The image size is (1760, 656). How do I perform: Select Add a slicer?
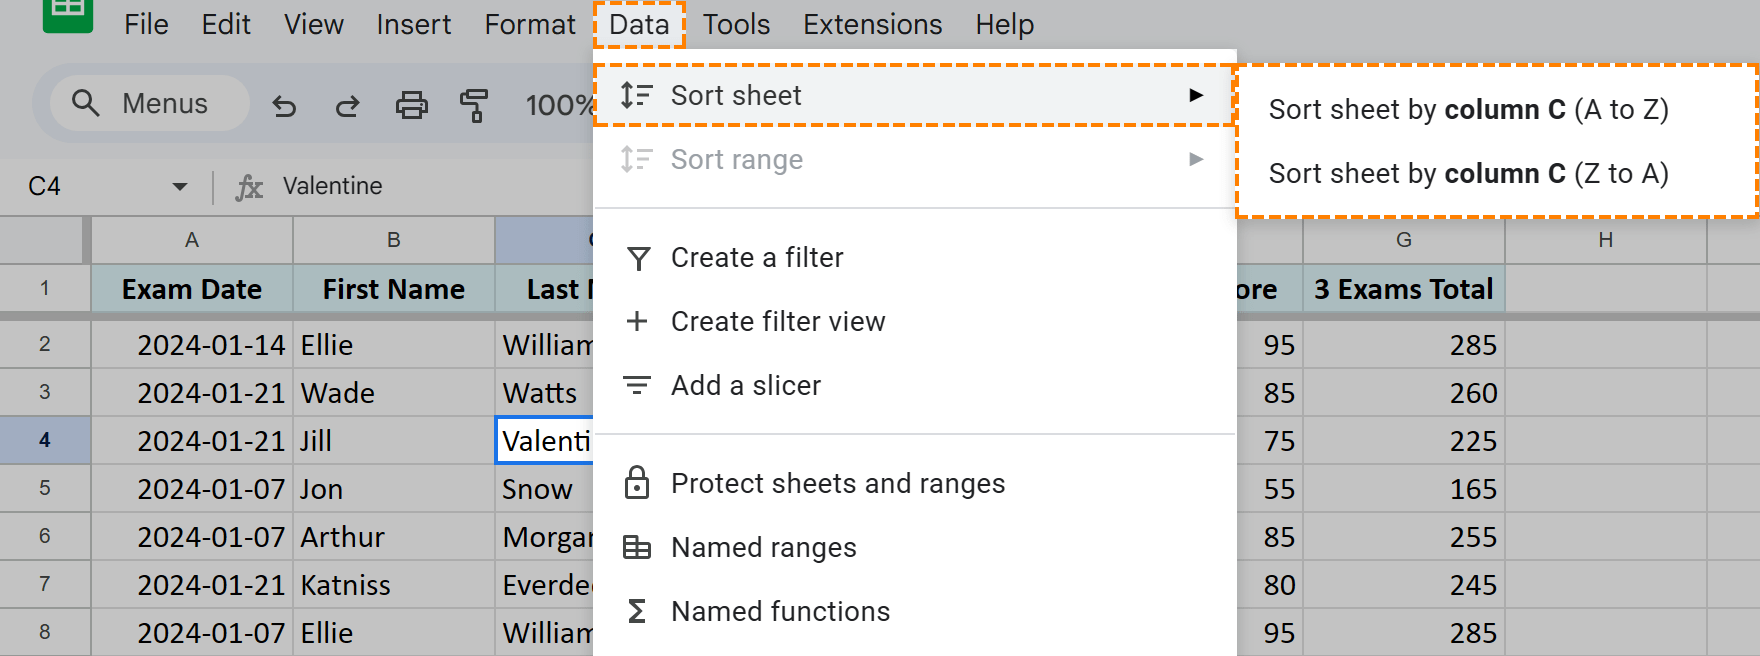915,385
